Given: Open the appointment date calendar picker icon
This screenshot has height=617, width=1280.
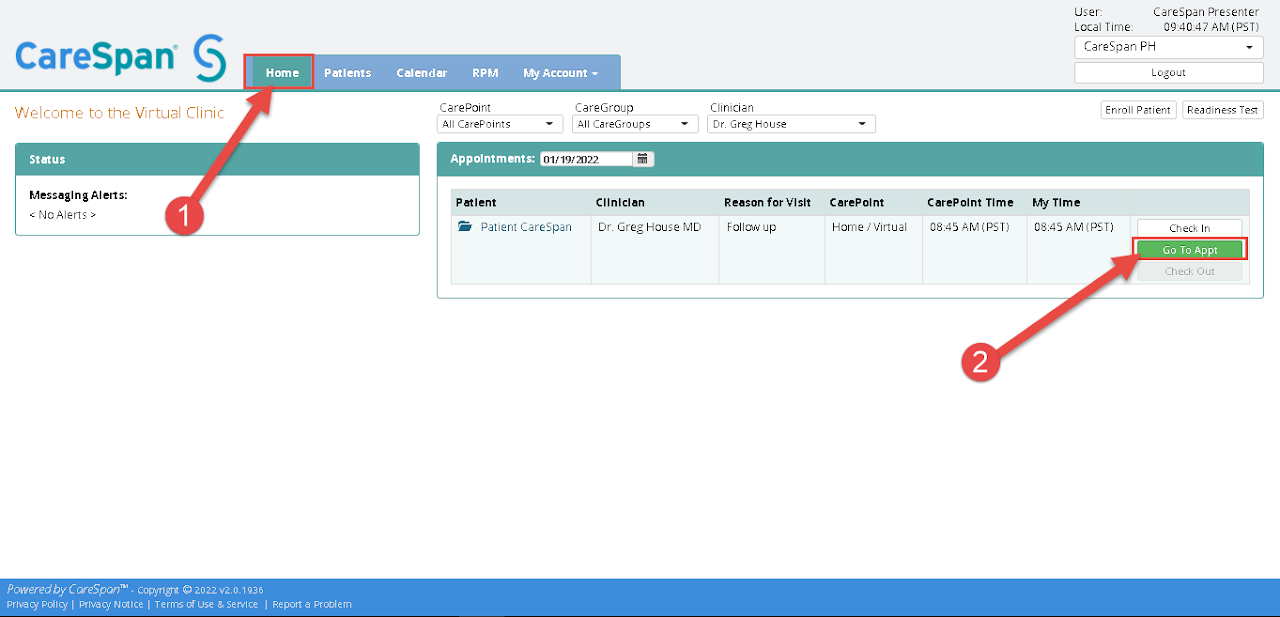Looking at the screenshot, I should (x=643, y=159).
